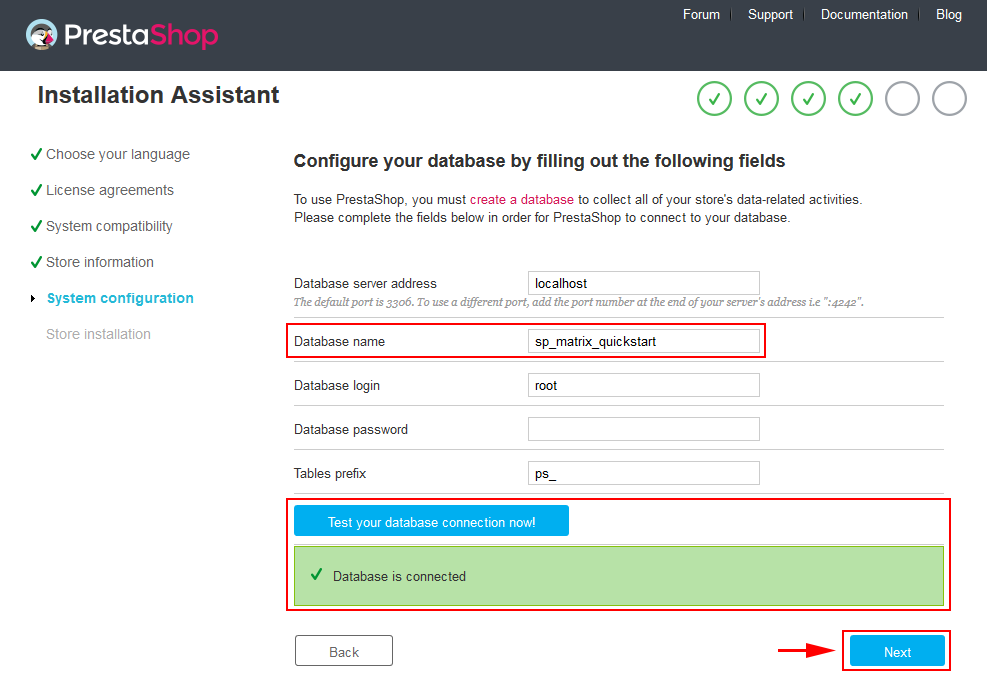Click the fifth empty step circle

coord(902,99)
